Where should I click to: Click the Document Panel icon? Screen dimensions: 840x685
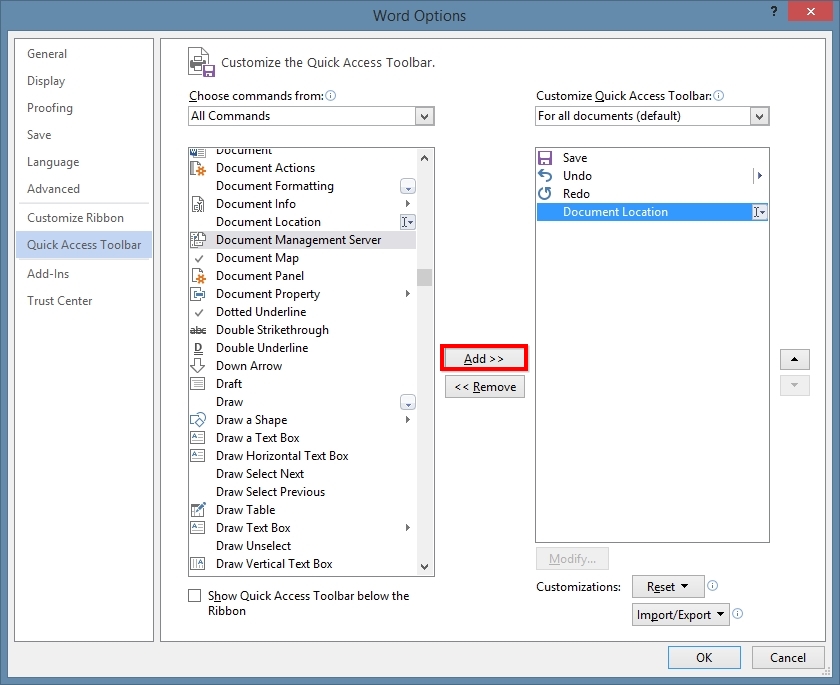[x=198, y=276]
